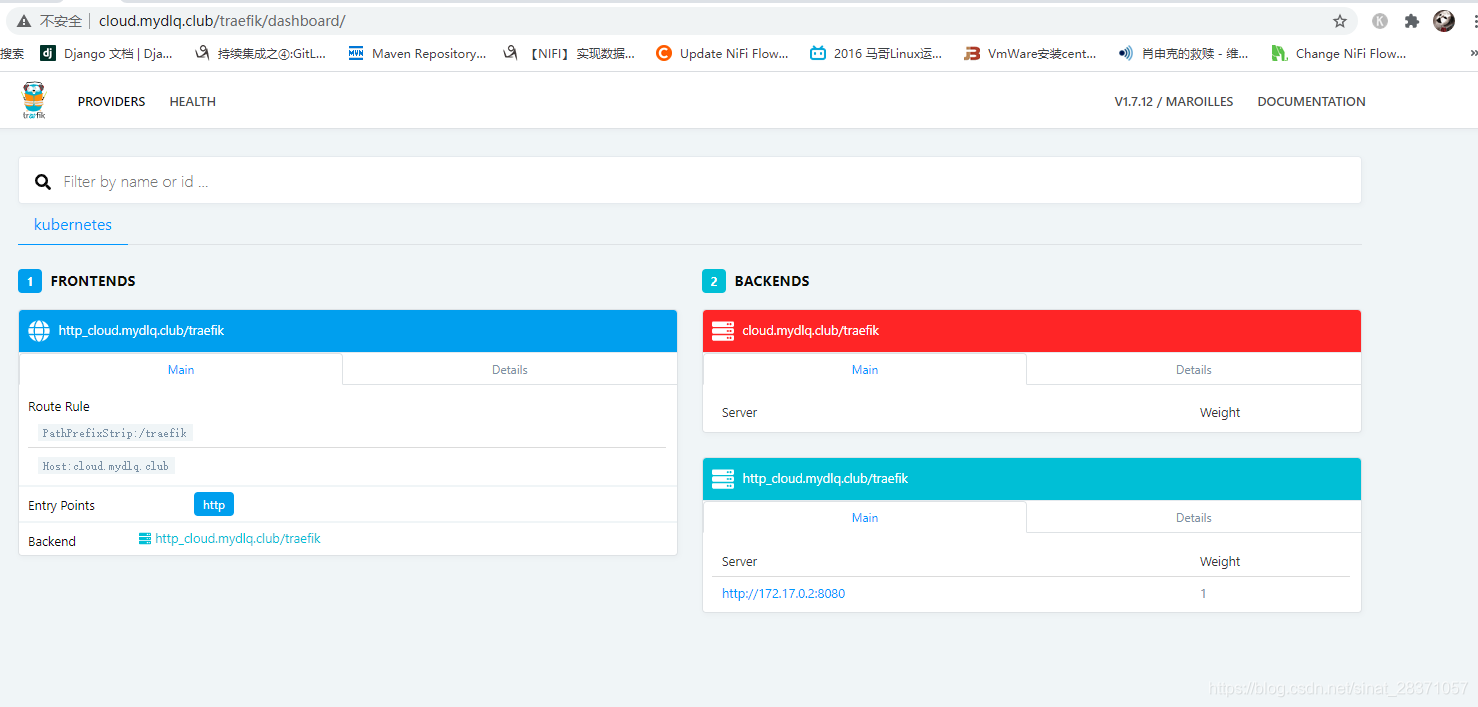The image size is (1478, 707).
Task: Open Main tab of red cloud.mydlq.club/traefik backend
Action: pyautogui.click(x=865, y=369)
